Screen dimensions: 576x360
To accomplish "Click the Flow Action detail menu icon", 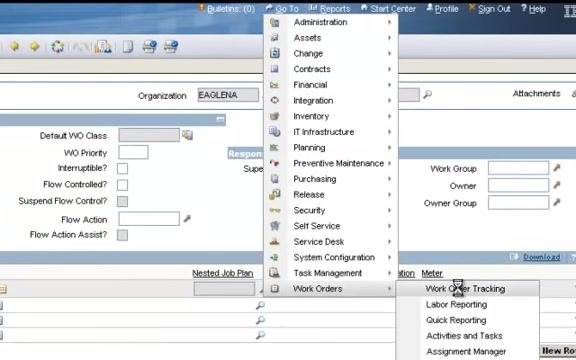I will (187, 219).
